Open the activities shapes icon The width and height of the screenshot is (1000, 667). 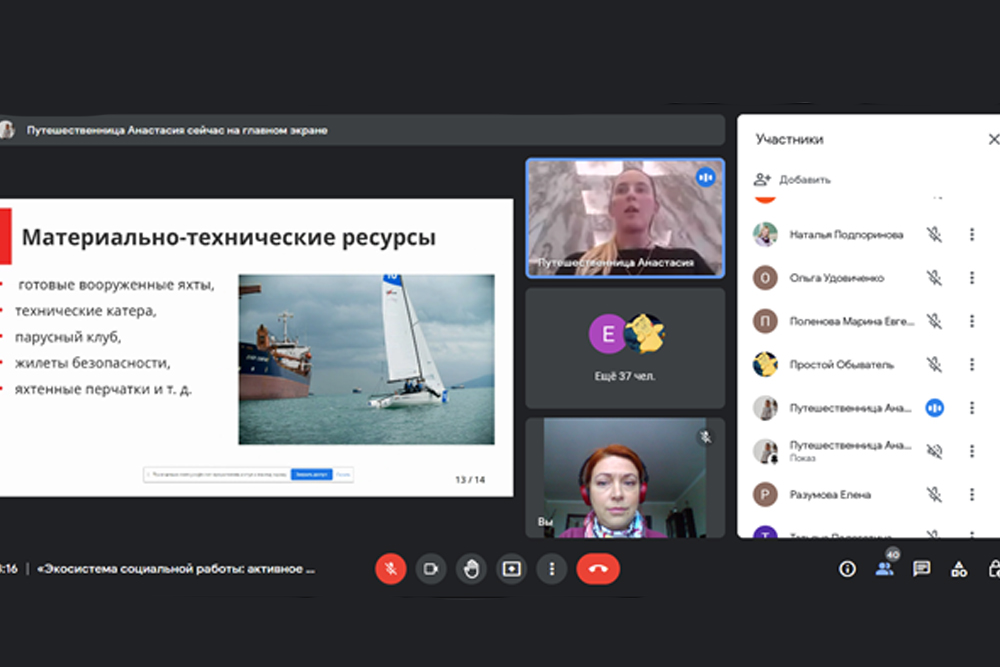(x=958, y=569)
